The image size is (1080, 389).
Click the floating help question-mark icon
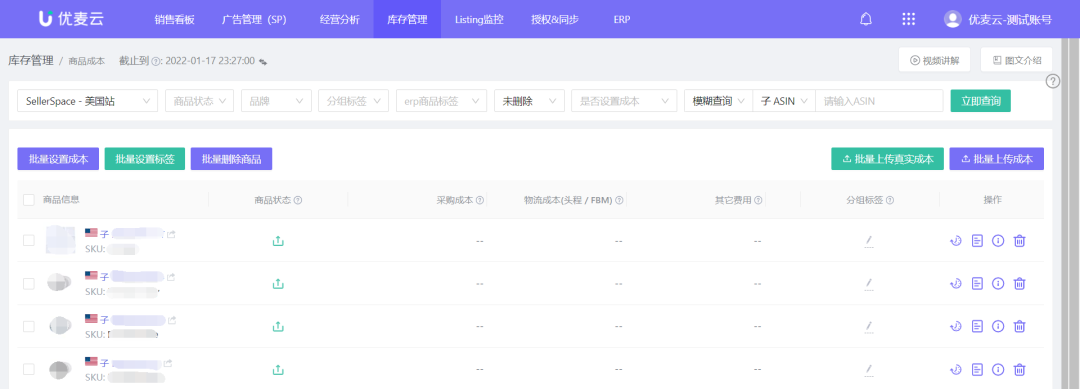pyautogui.click(x=1052, y=81)
